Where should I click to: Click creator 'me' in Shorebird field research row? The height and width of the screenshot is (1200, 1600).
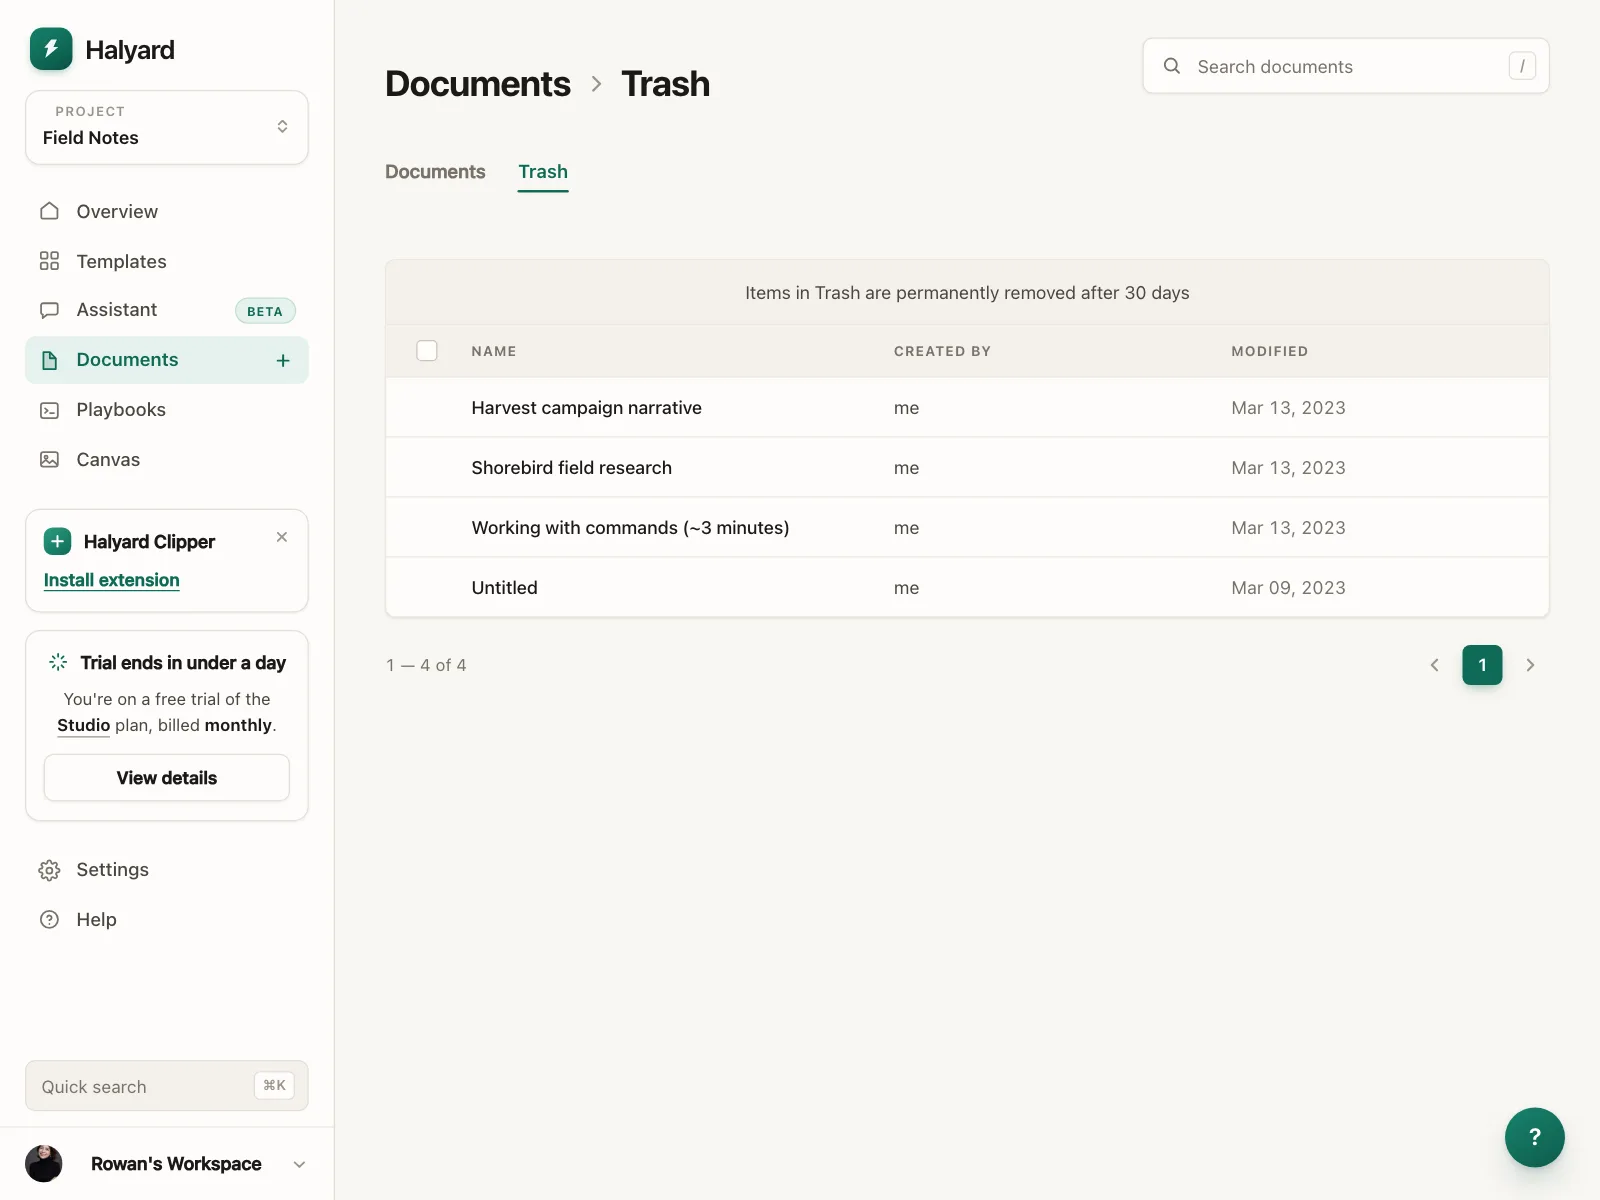click(x=906, y=468)
